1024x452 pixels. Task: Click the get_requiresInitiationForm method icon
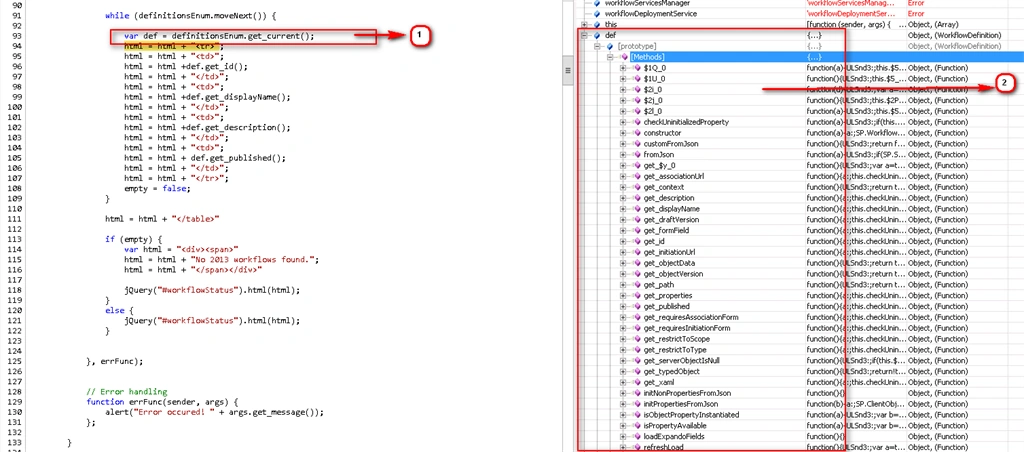point(637,328)
